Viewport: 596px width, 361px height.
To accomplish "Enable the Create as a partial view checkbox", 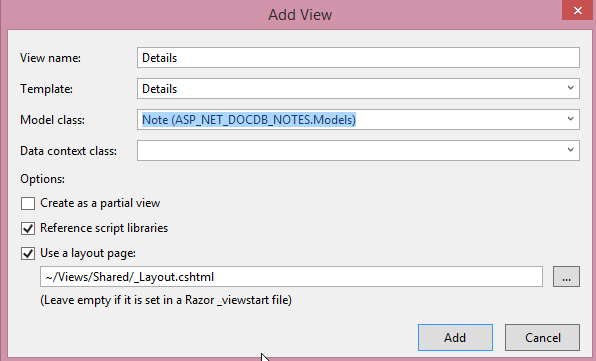I will coord(28,203).
